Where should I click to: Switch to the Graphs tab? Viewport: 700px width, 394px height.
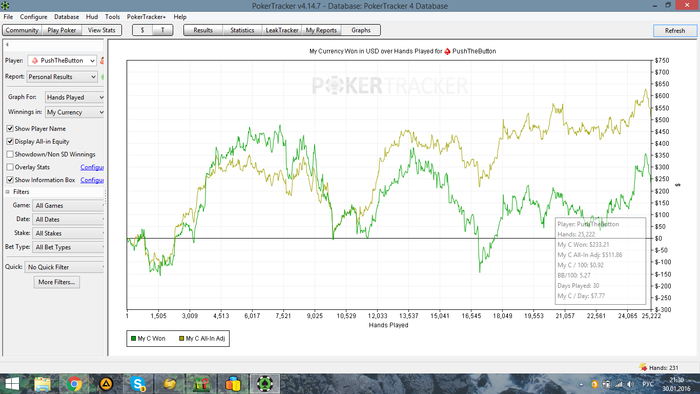tap(361, 30)
